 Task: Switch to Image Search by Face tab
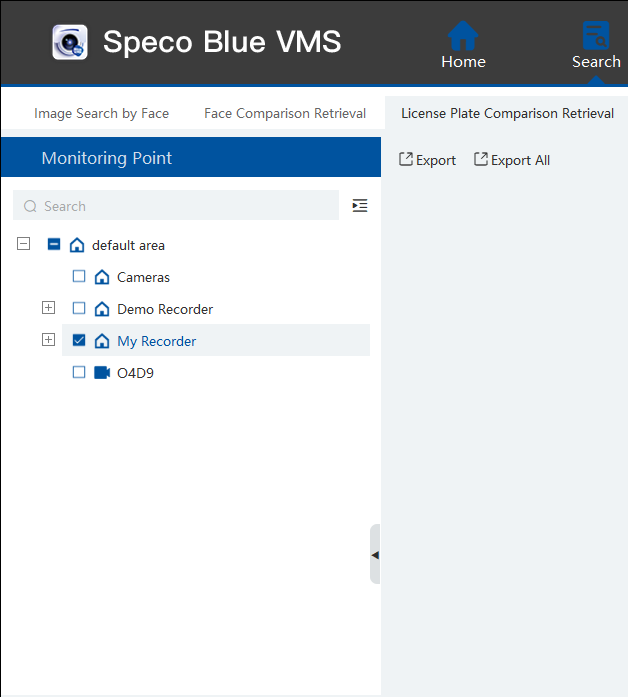pos(101,113)
